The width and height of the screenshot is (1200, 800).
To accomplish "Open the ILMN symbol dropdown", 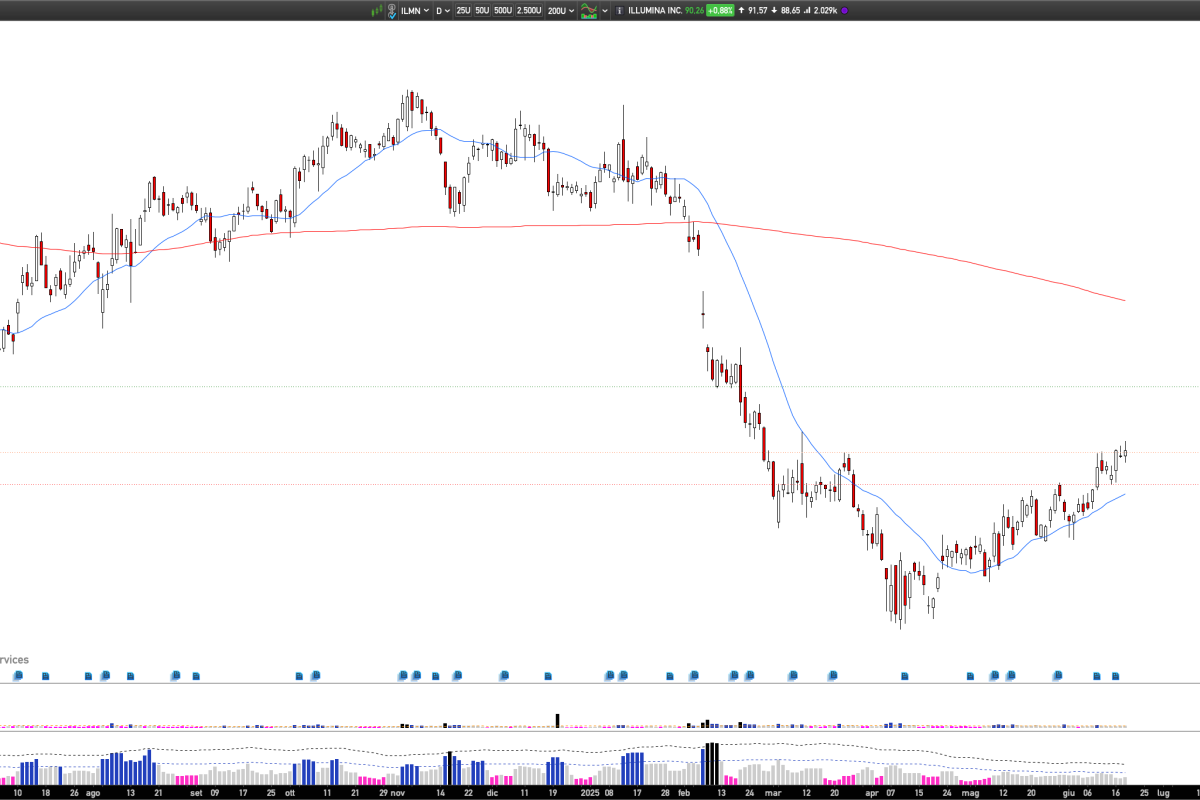I will click(415, 10).
